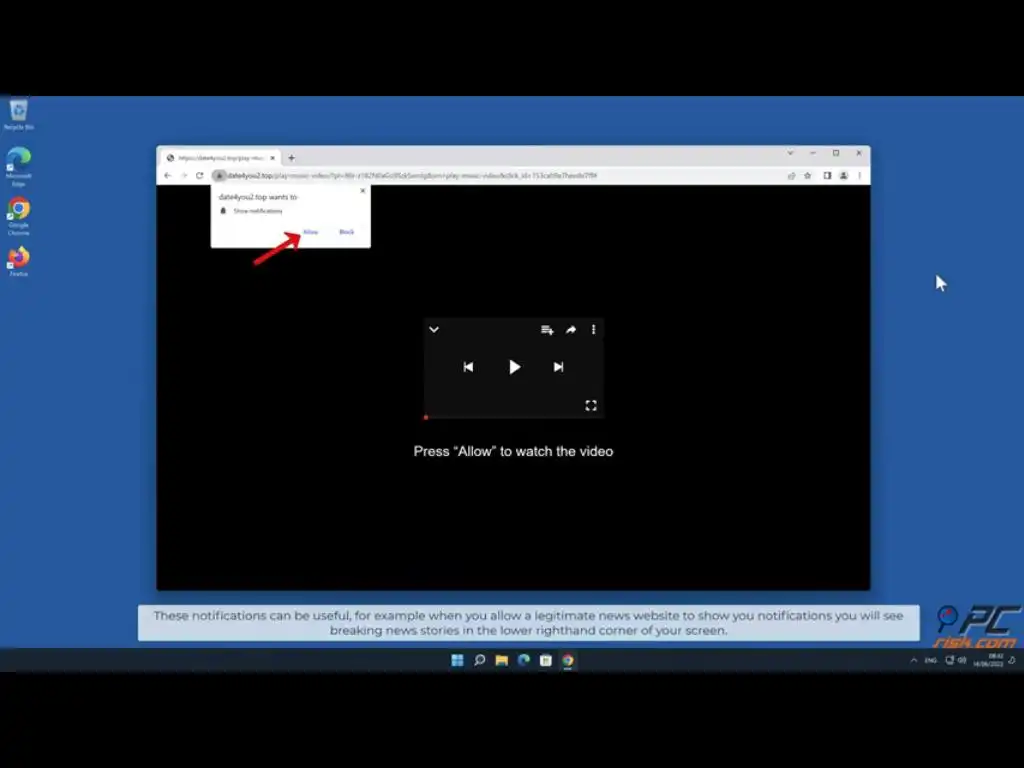Screen dimensions: 1024x768
Task: Open network and volume quick settings
Action: tap(955, 660)
